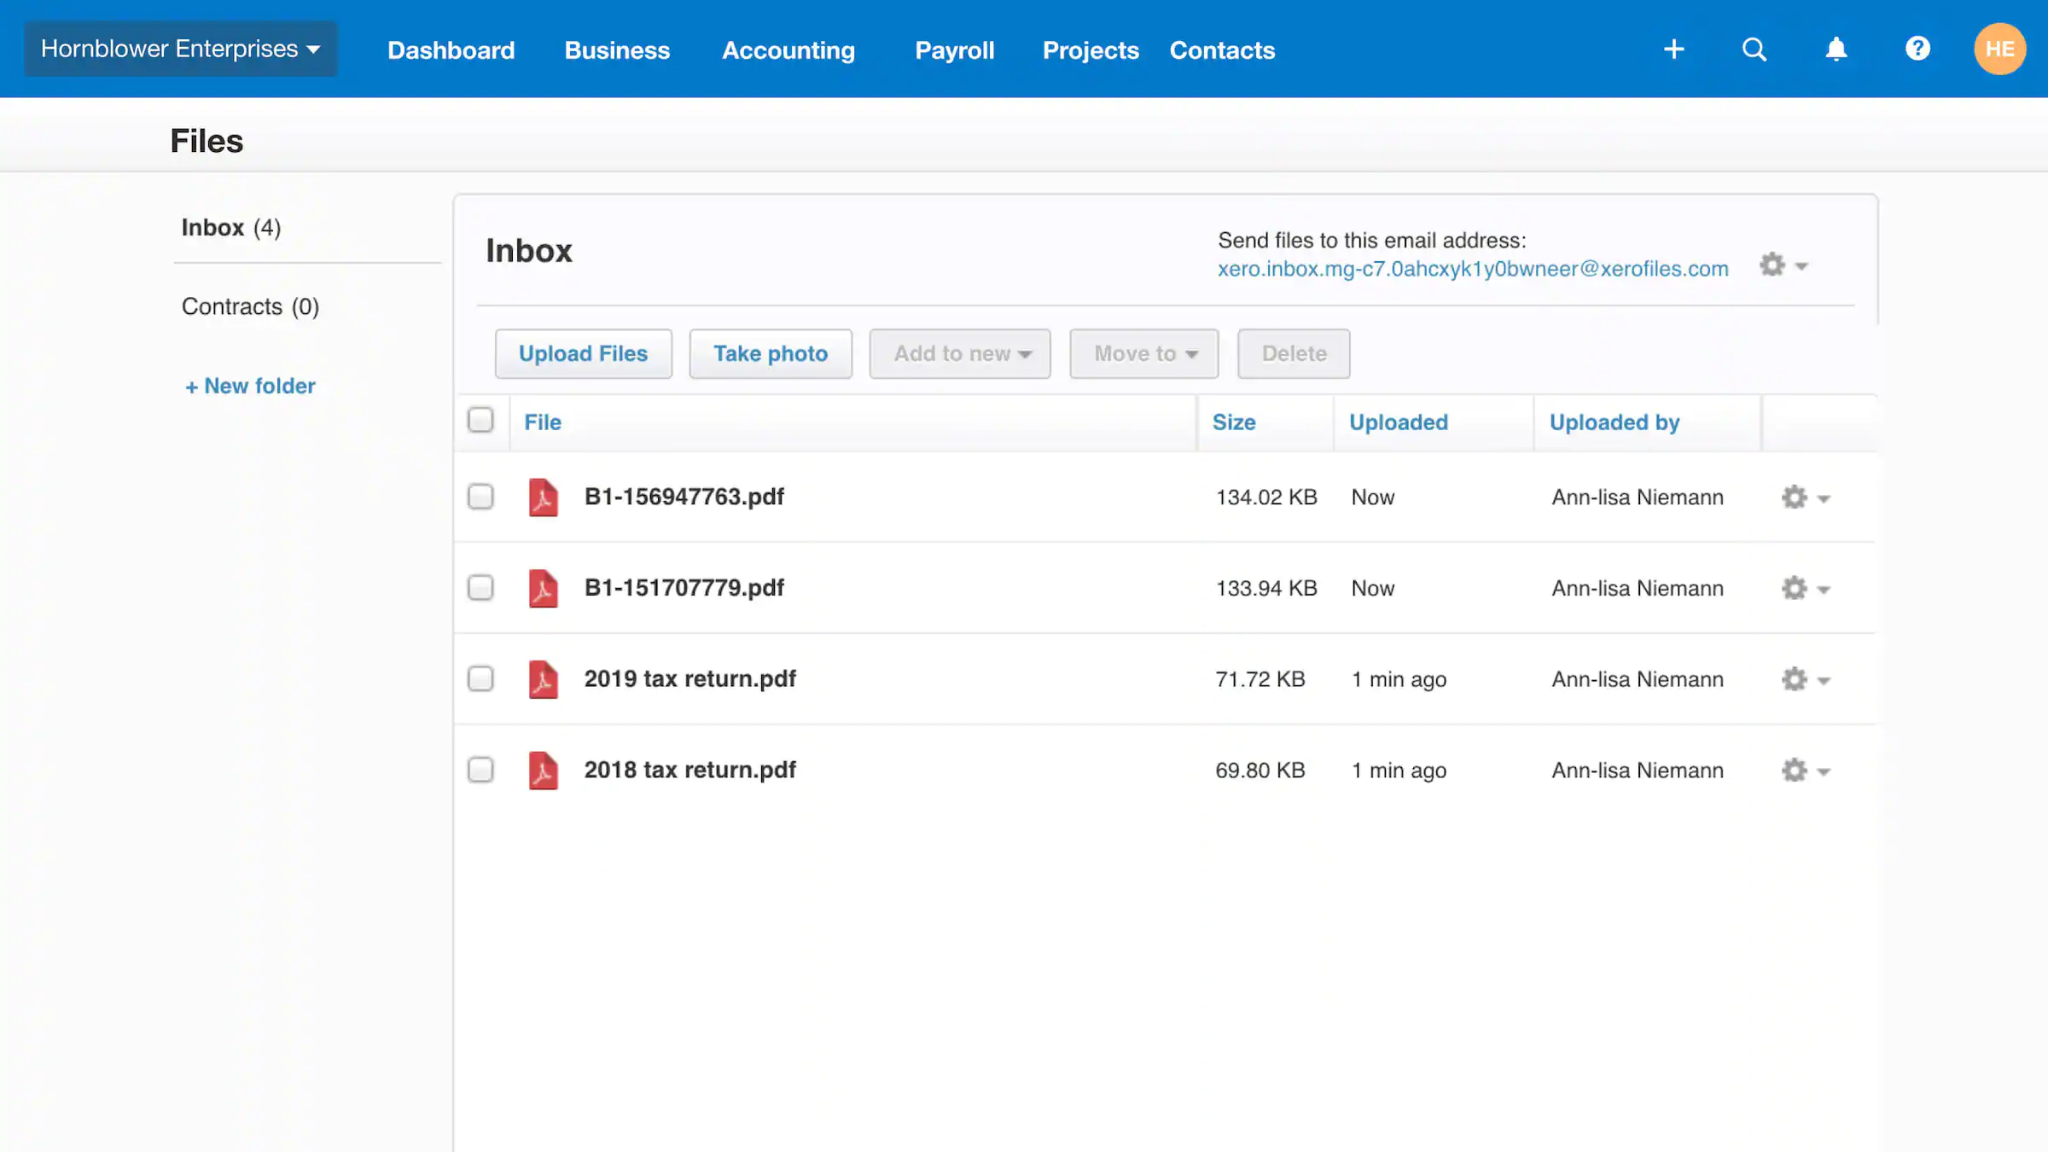This screenshot has width=2048, height=1152.
Task: Sort by the Uploaded column header
Action: pyautogui.click(x=1398, y=422)
